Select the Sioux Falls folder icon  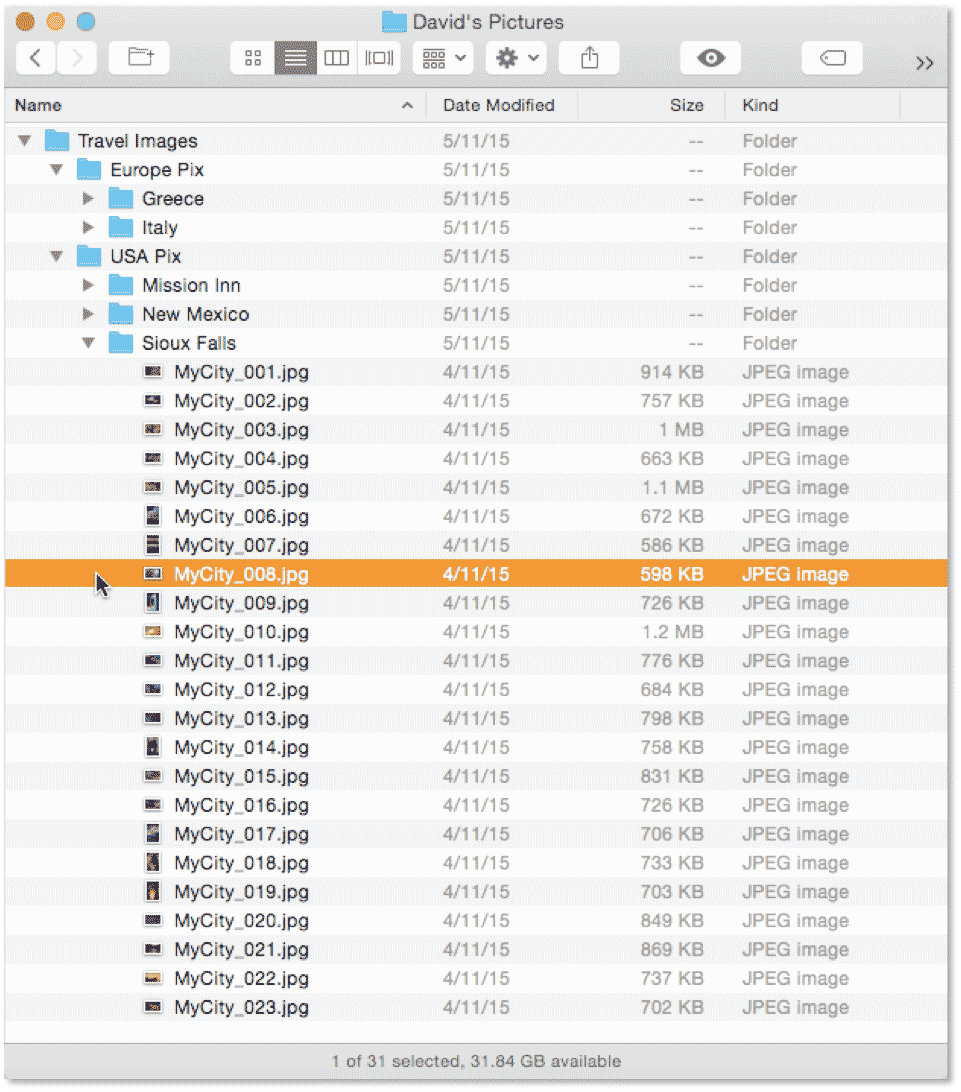(x=121, y=343)
